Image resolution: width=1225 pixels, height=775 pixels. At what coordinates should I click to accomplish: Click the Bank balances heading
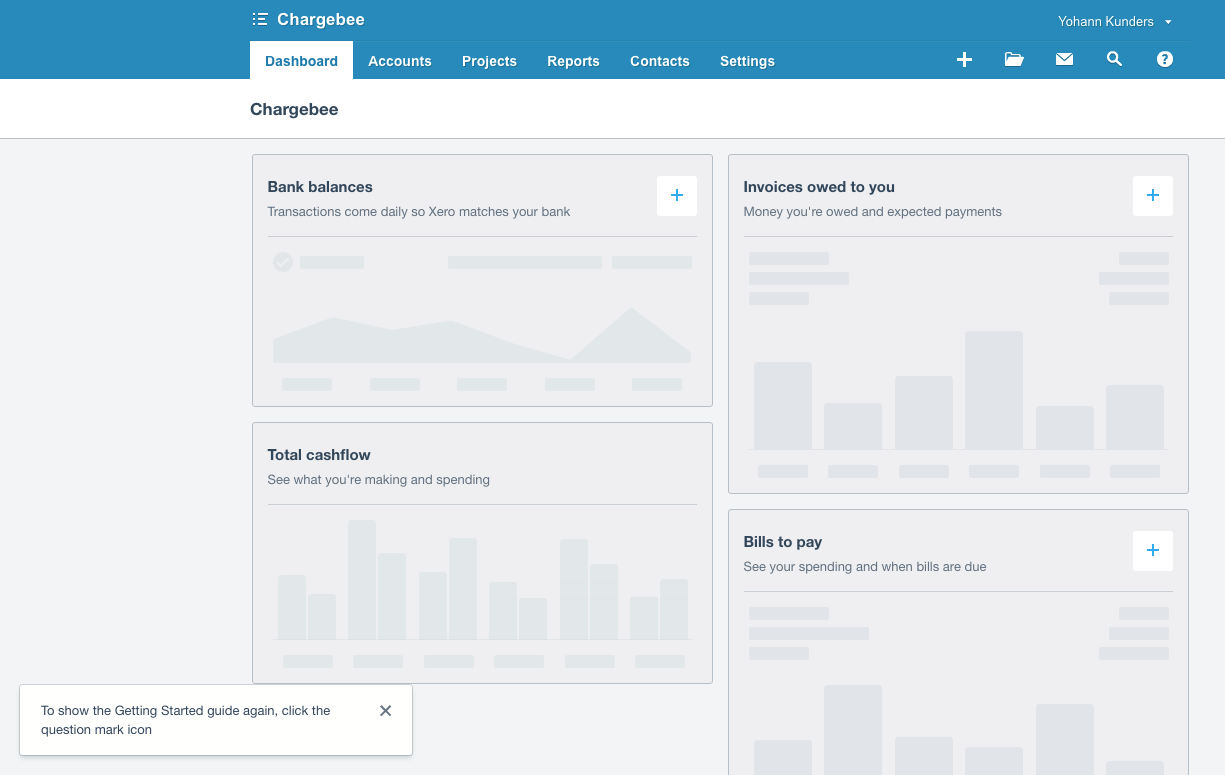tap(320, 187)
